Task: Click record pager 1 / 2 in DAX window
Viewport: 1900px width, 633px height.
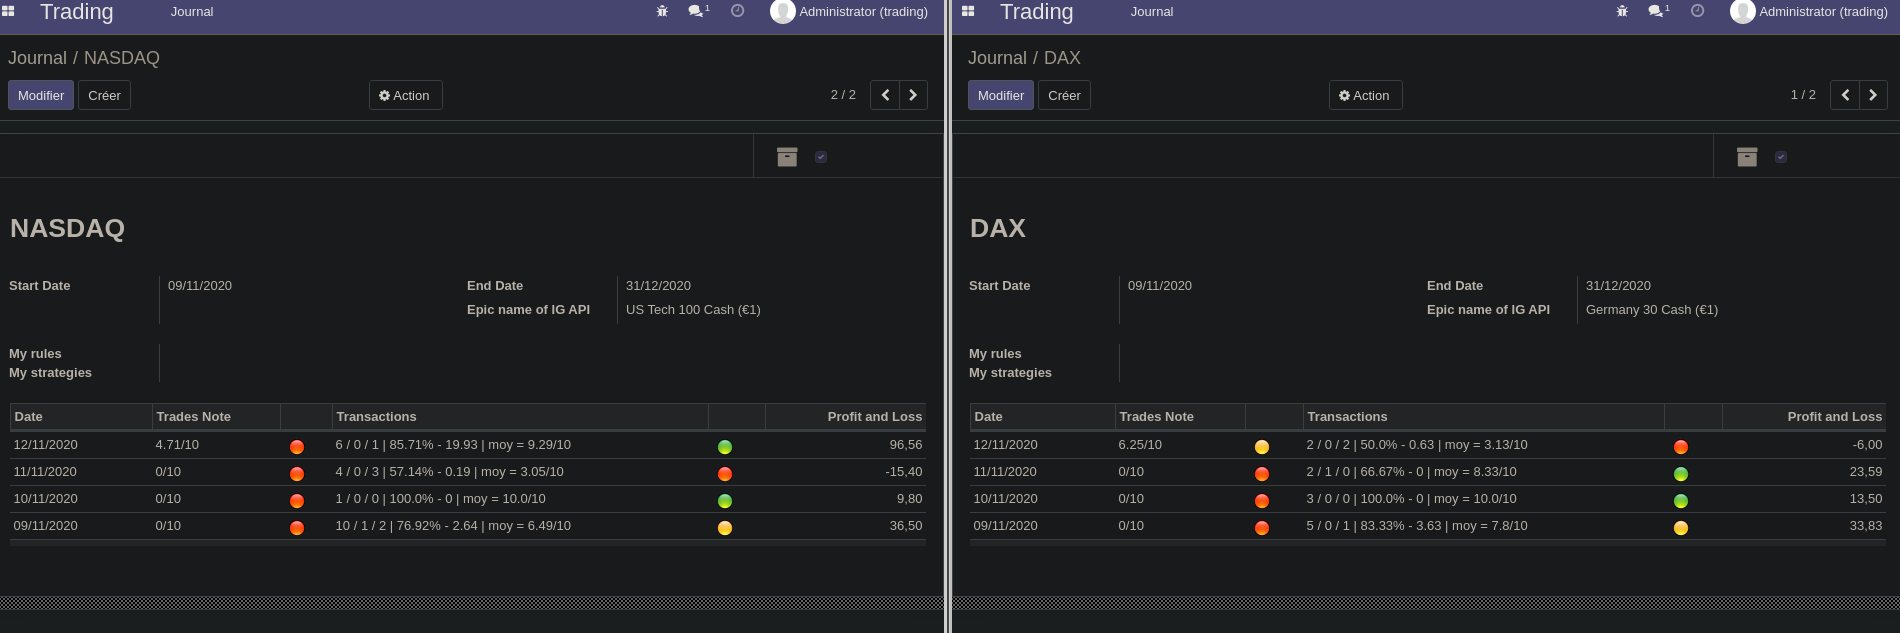Action: (1803, 95)
